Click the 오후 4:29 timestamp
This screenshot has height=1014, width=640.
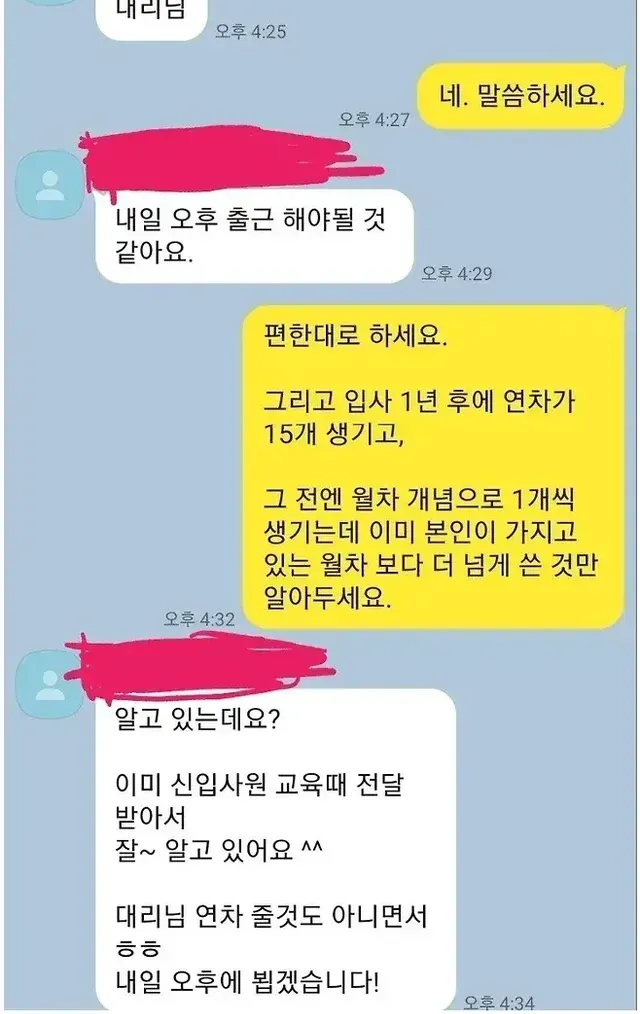(x=457, y=274)
